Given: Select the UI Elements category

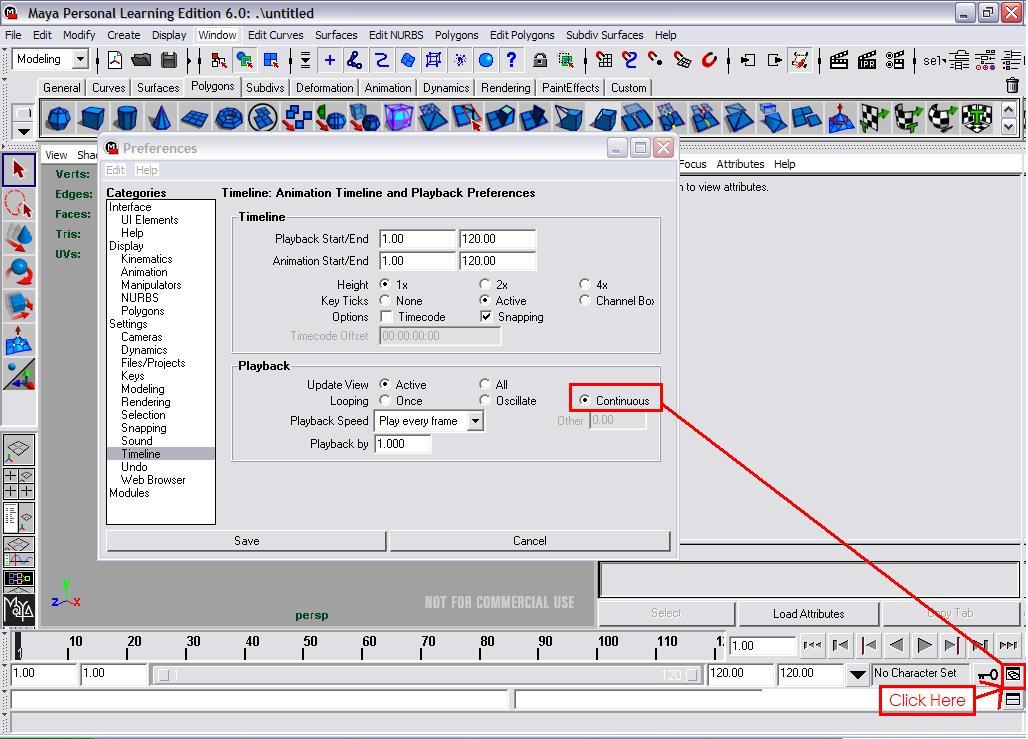Looking at the screenshot, I should coord(149,220).
